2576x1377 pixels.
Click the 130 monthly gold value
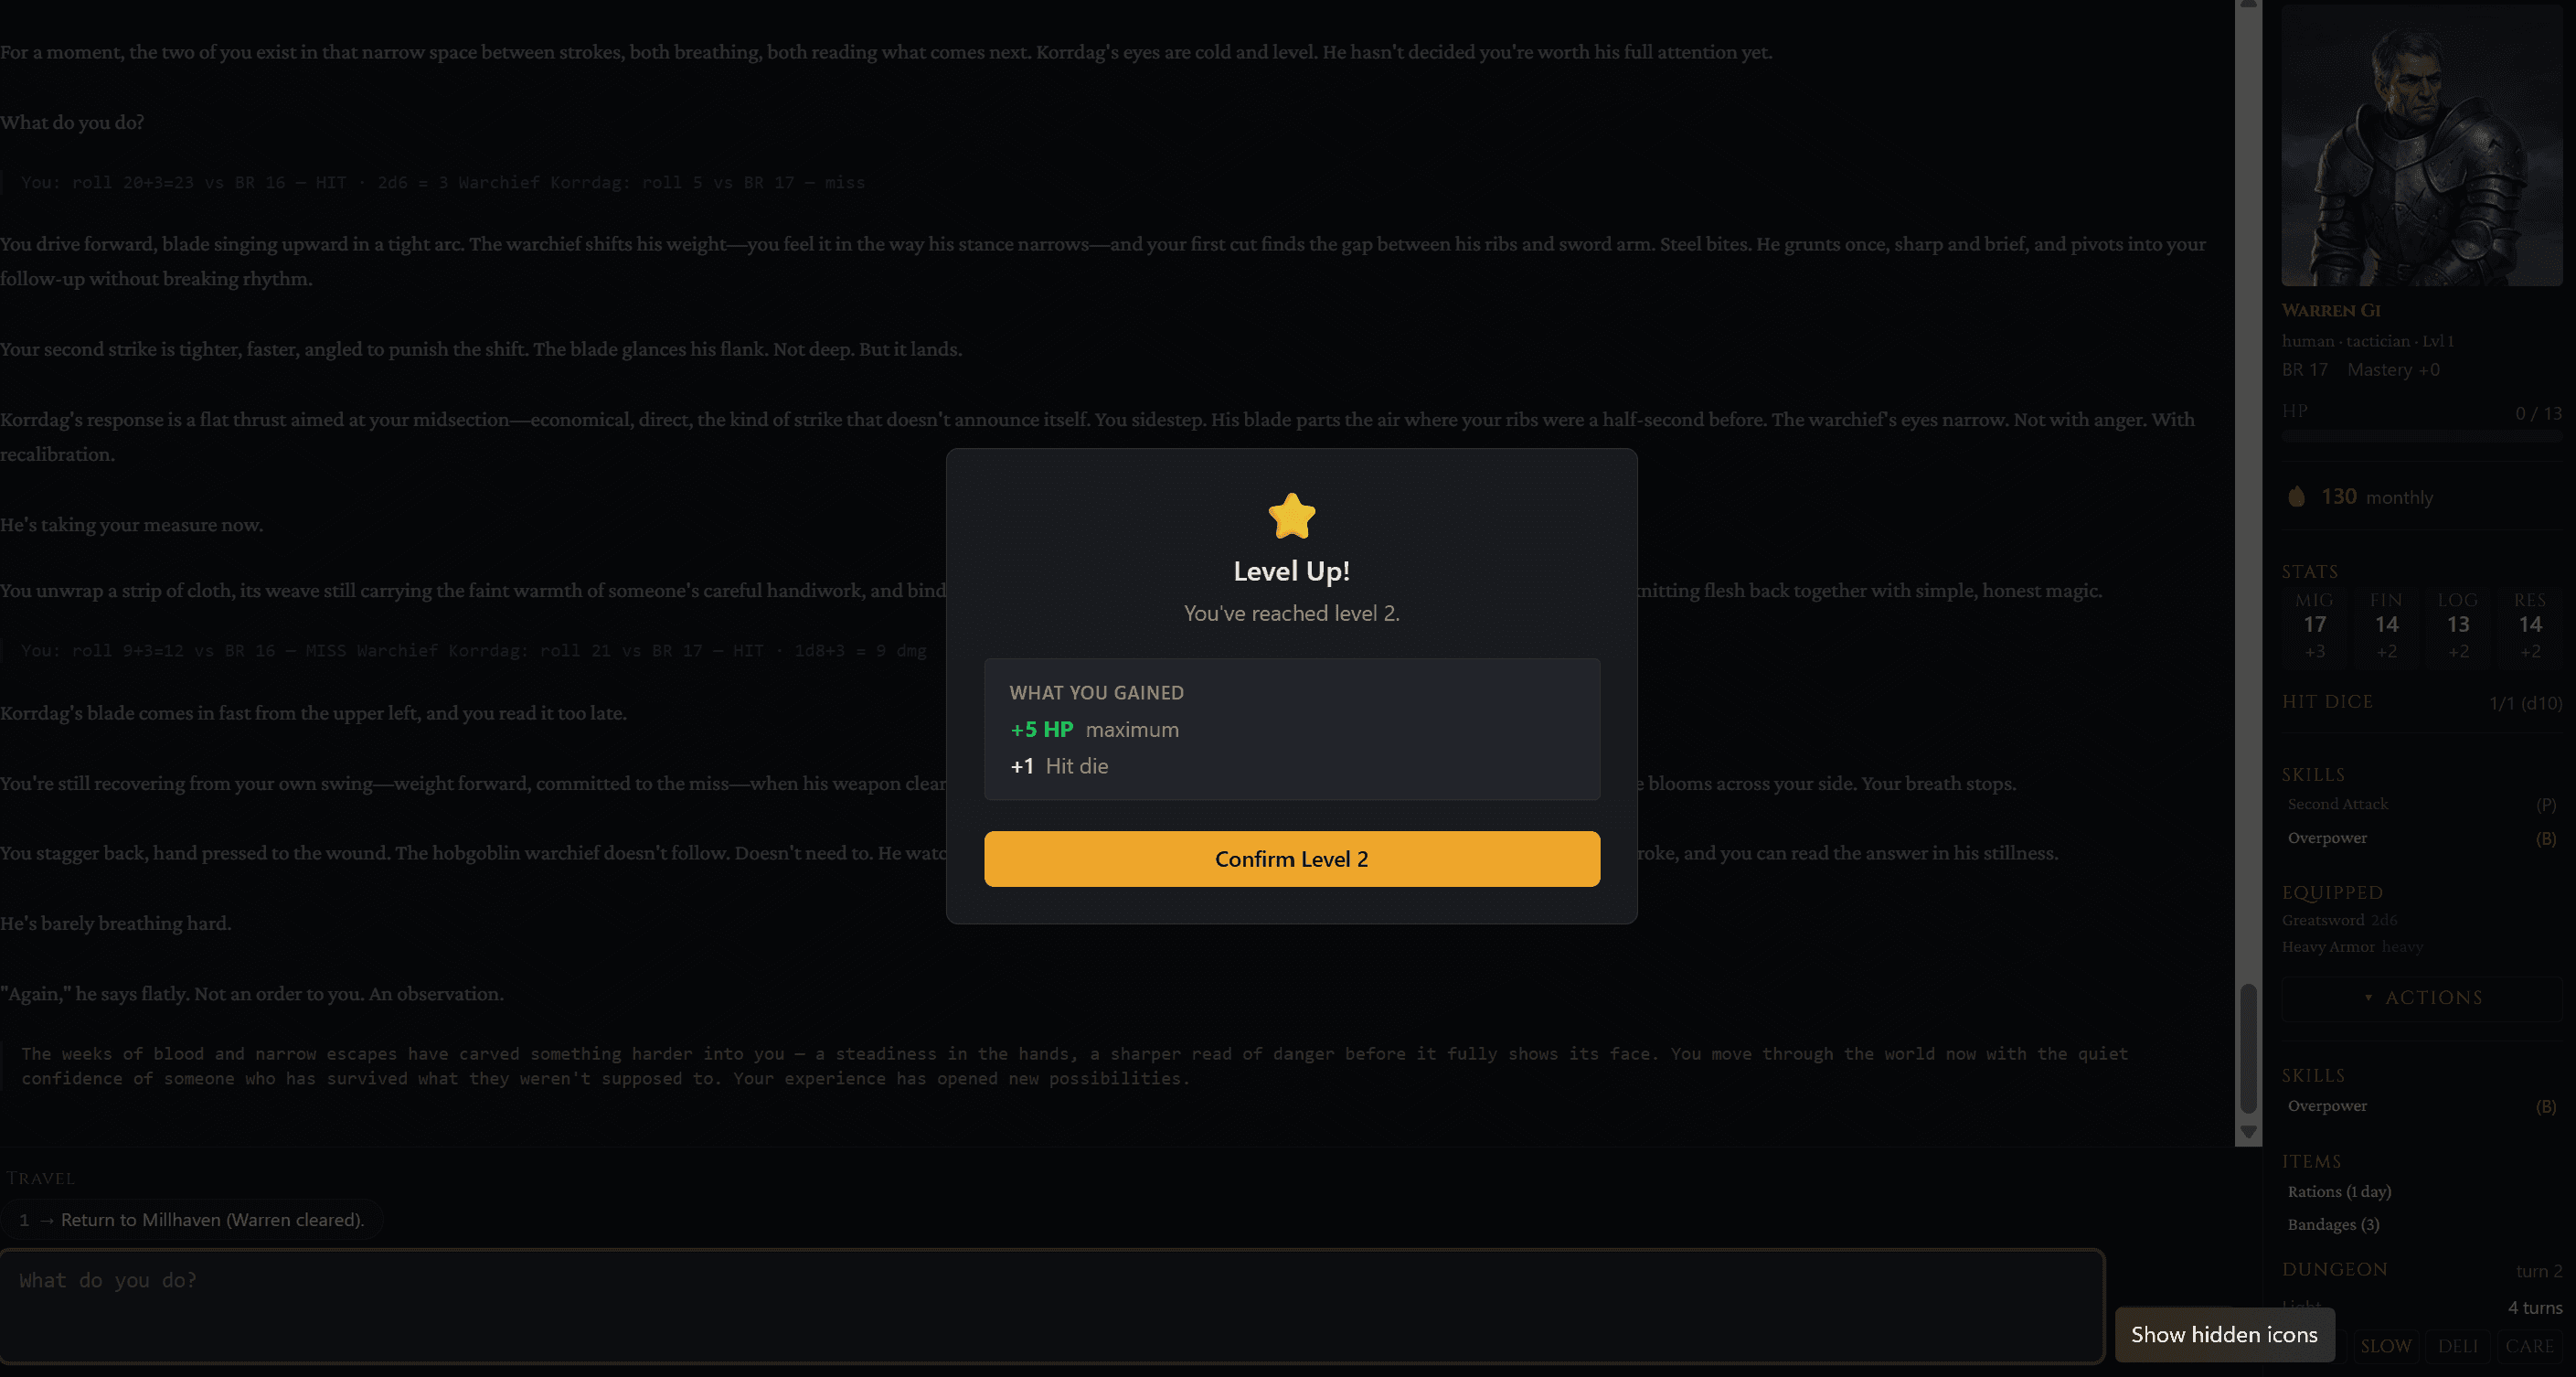tap(2376, 497)
